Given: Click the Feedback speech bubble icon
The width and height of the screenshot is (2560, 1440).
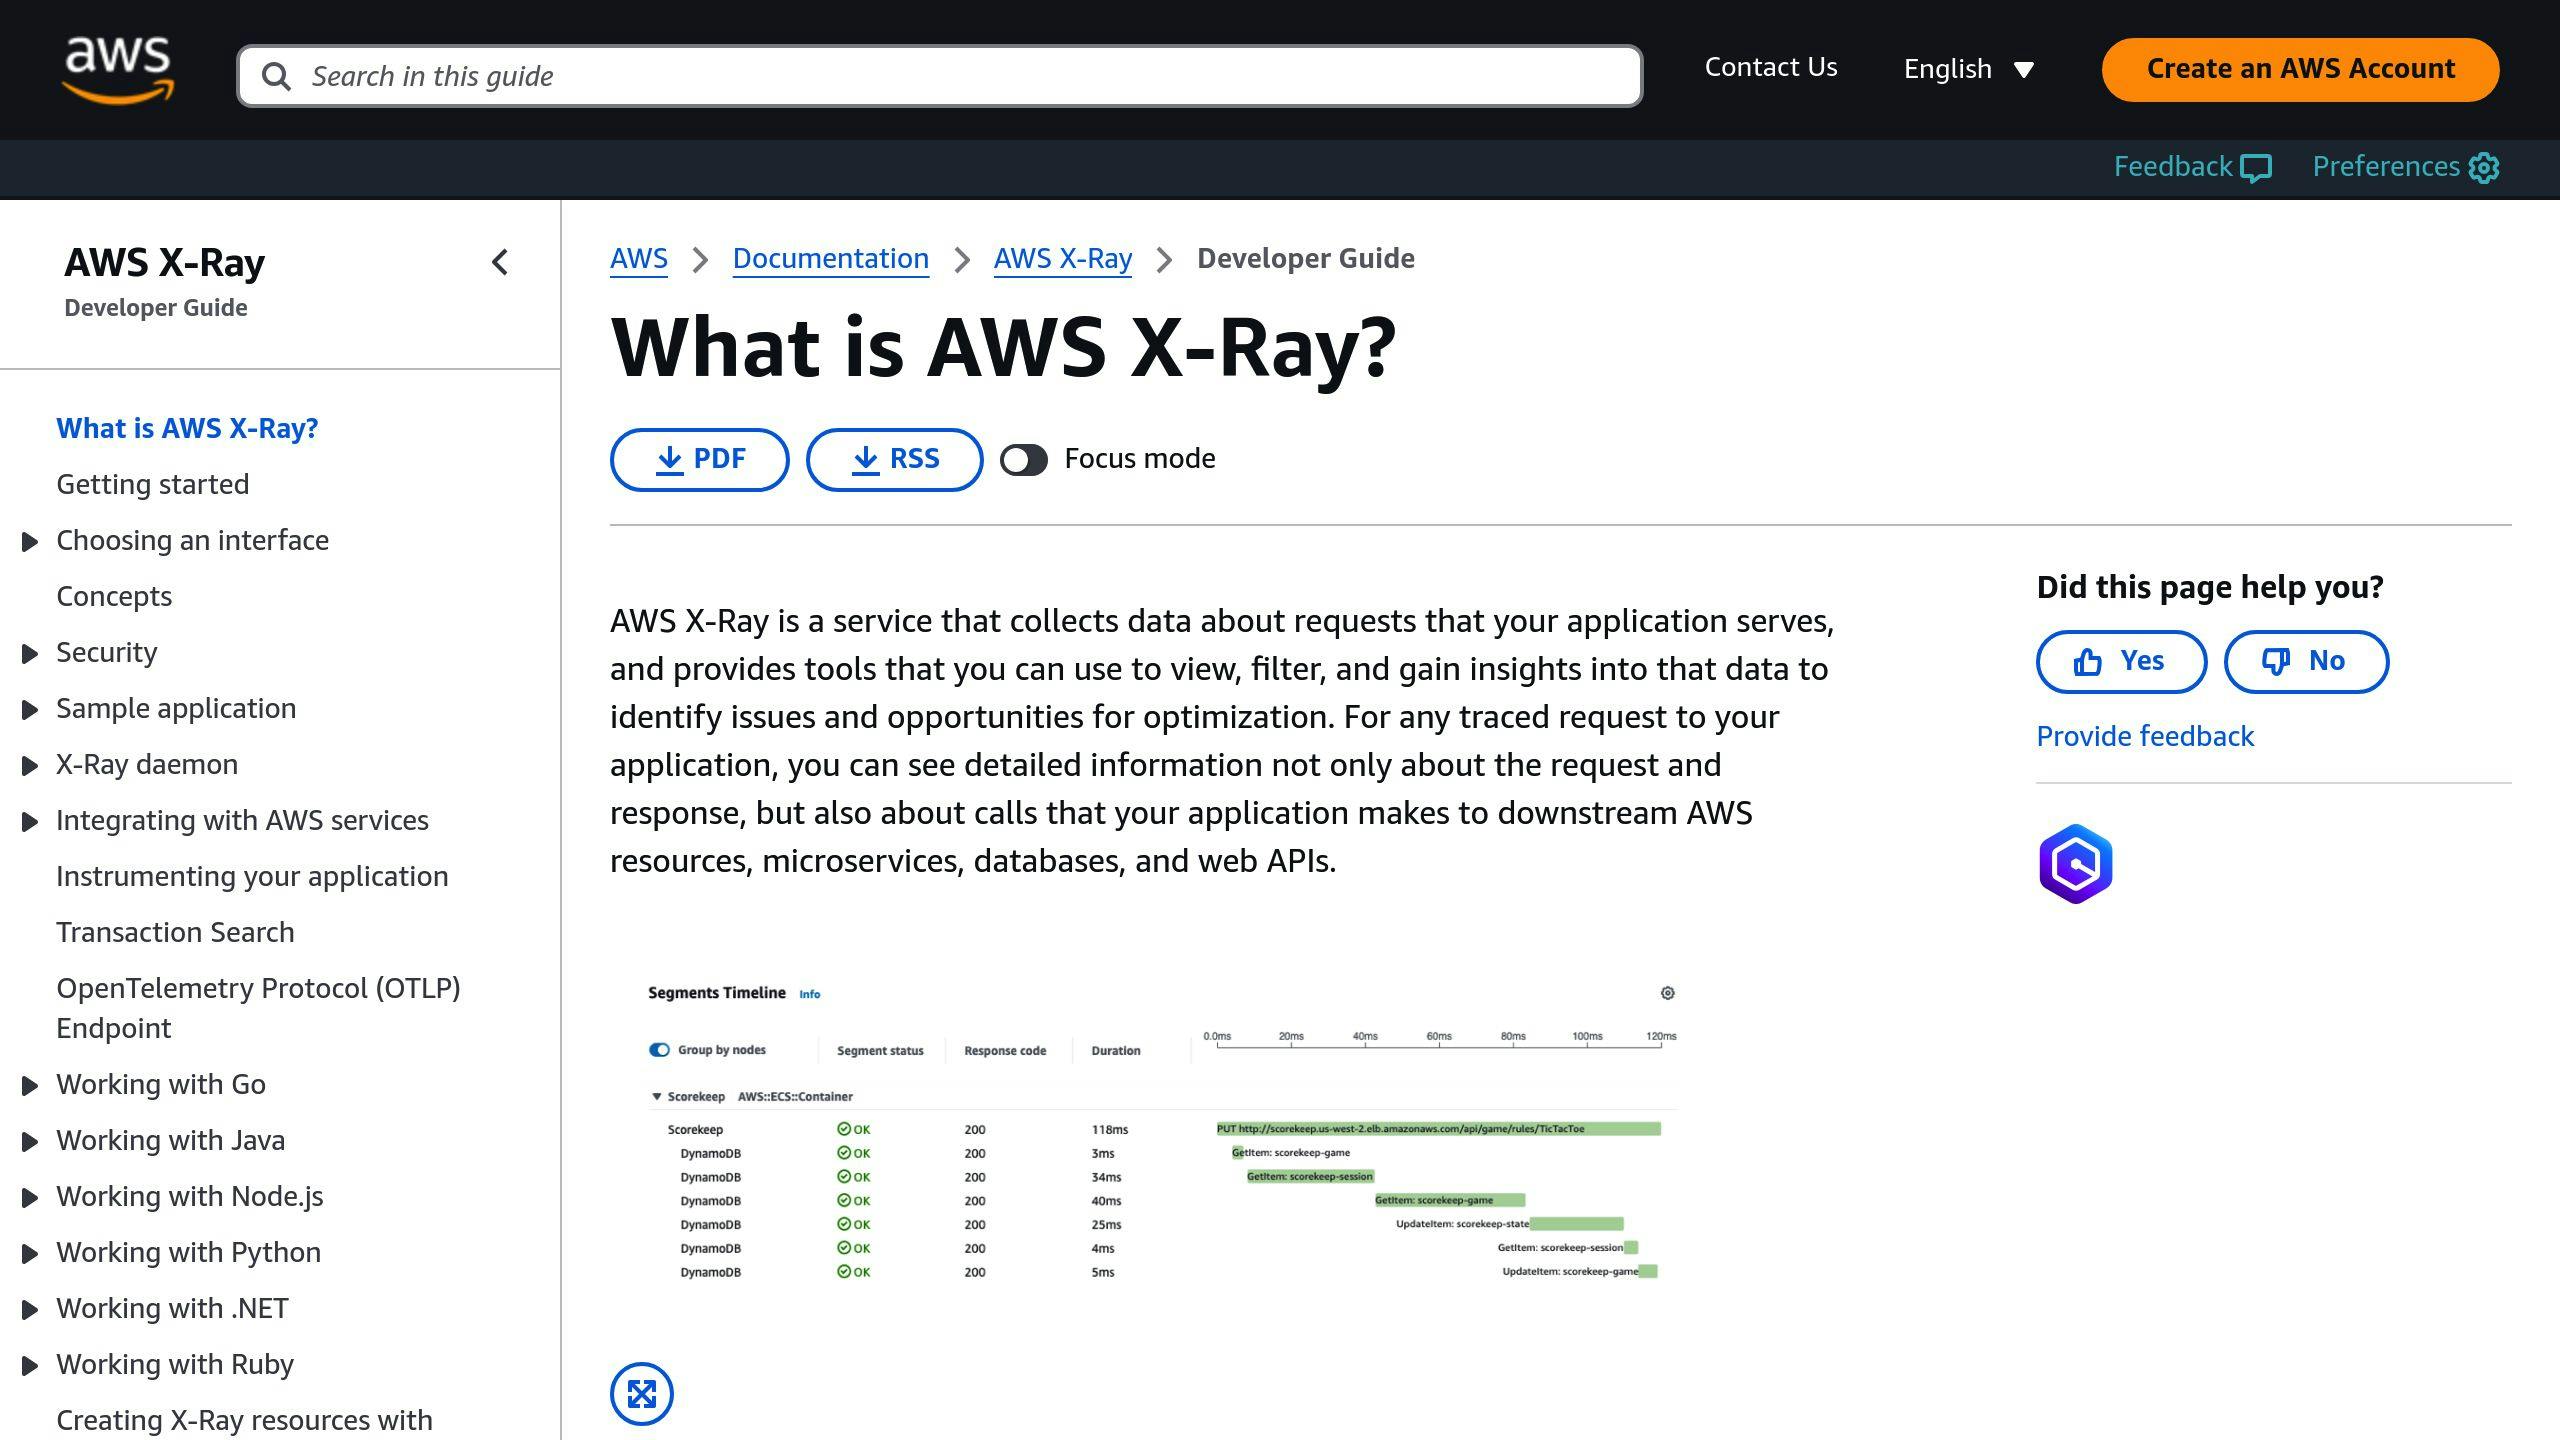Looking at the screenshot, I should click(x=2256, y=168).
